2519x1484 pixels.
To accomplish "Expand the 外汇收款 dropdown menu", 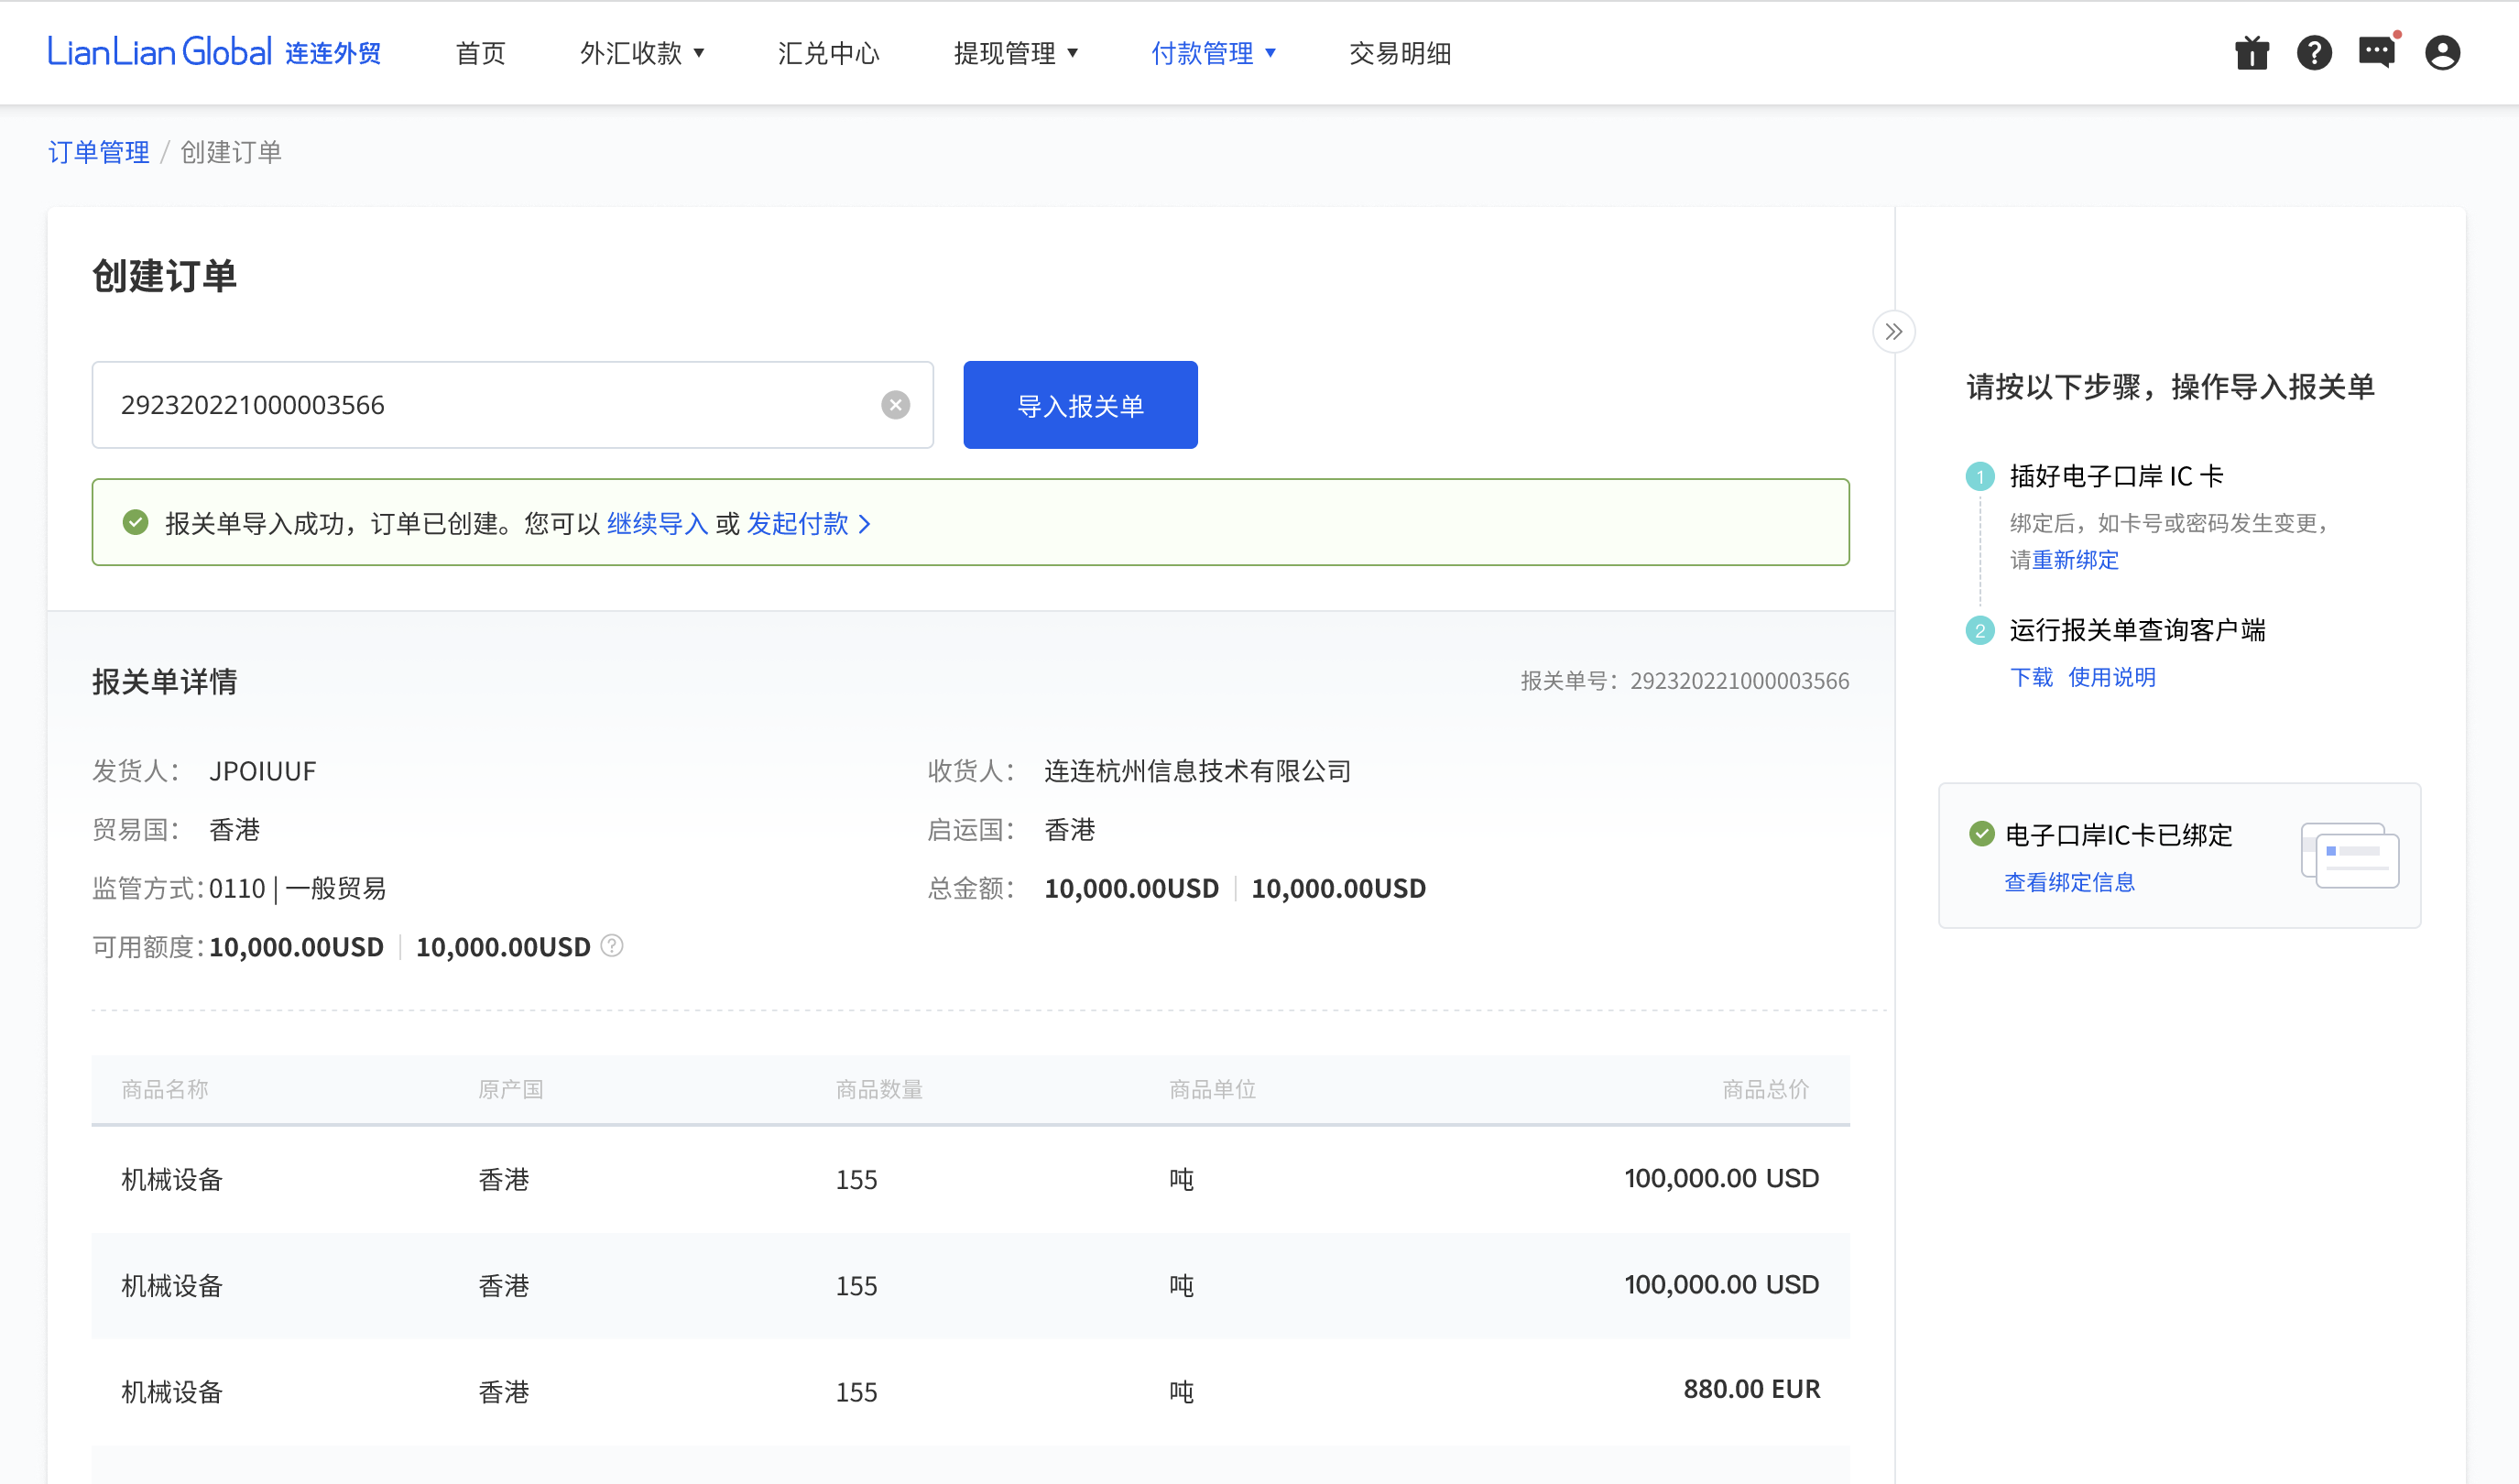I will pos(642,53).
